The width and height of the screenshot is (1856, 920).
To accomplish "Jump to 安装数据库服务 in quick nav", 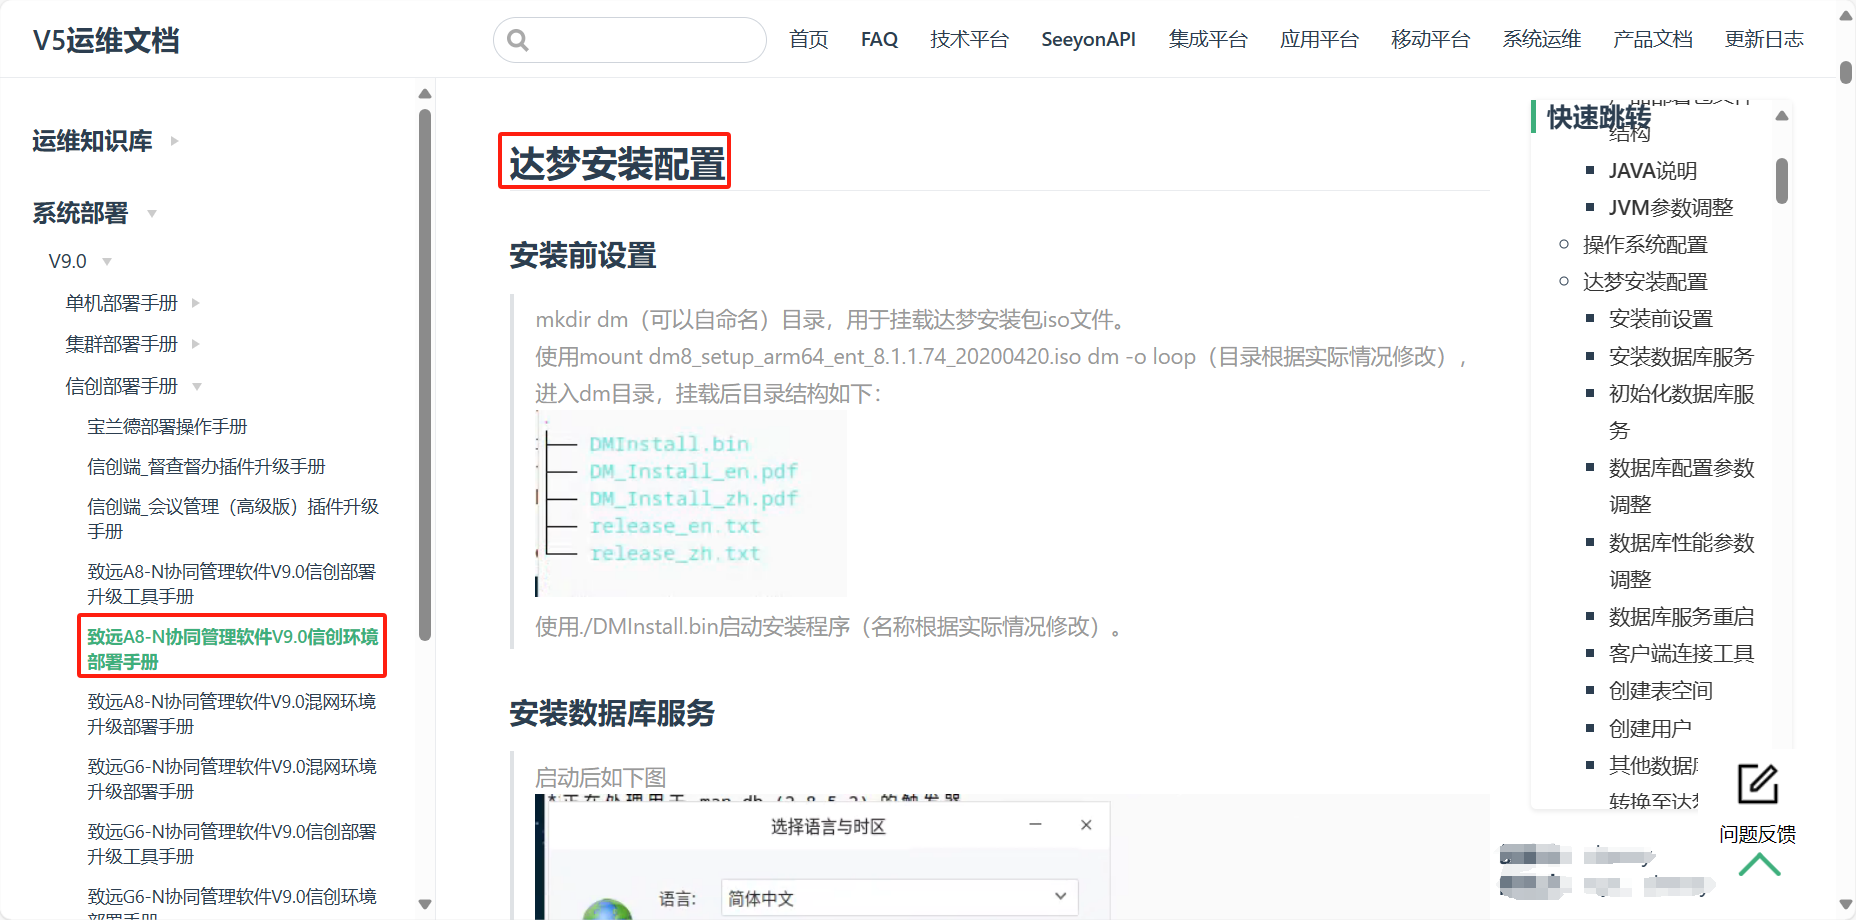I will point(1681,357).
